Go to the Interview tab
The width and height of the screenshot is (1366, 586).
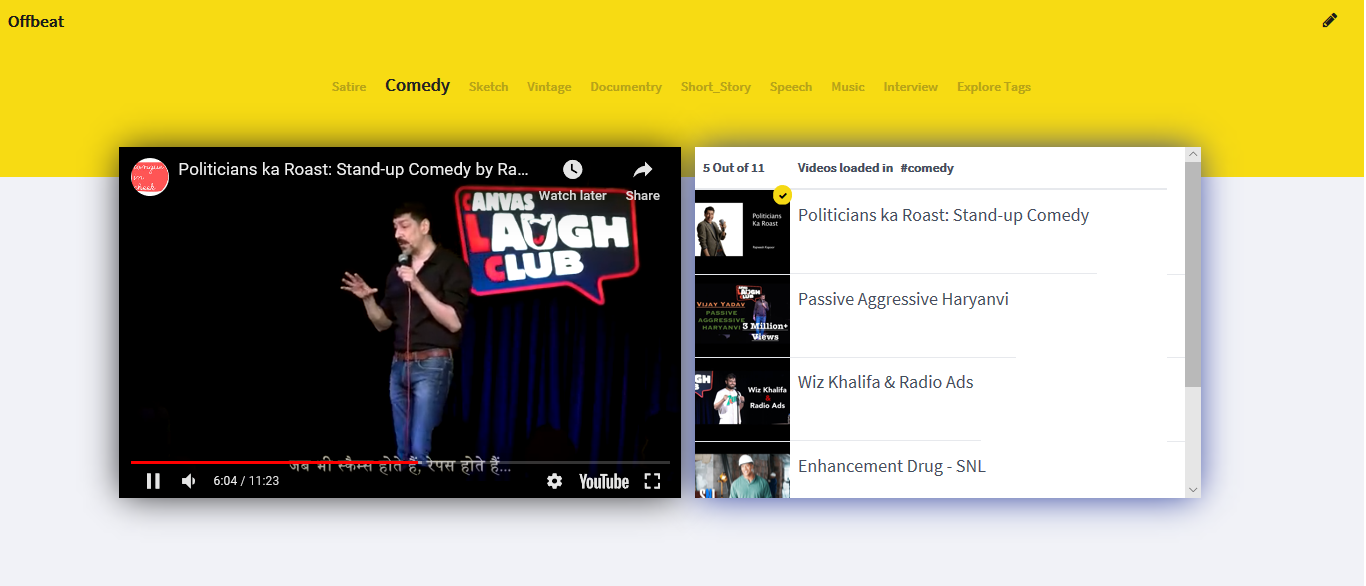[911, 87]
